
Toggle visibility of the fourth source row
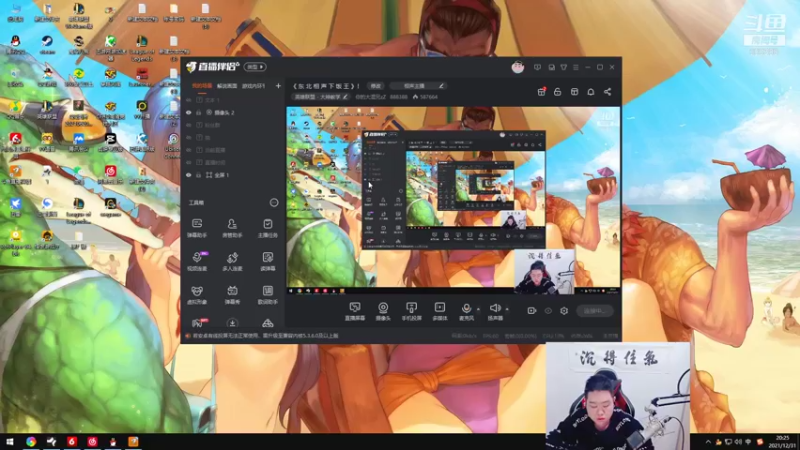pos(189,138)
